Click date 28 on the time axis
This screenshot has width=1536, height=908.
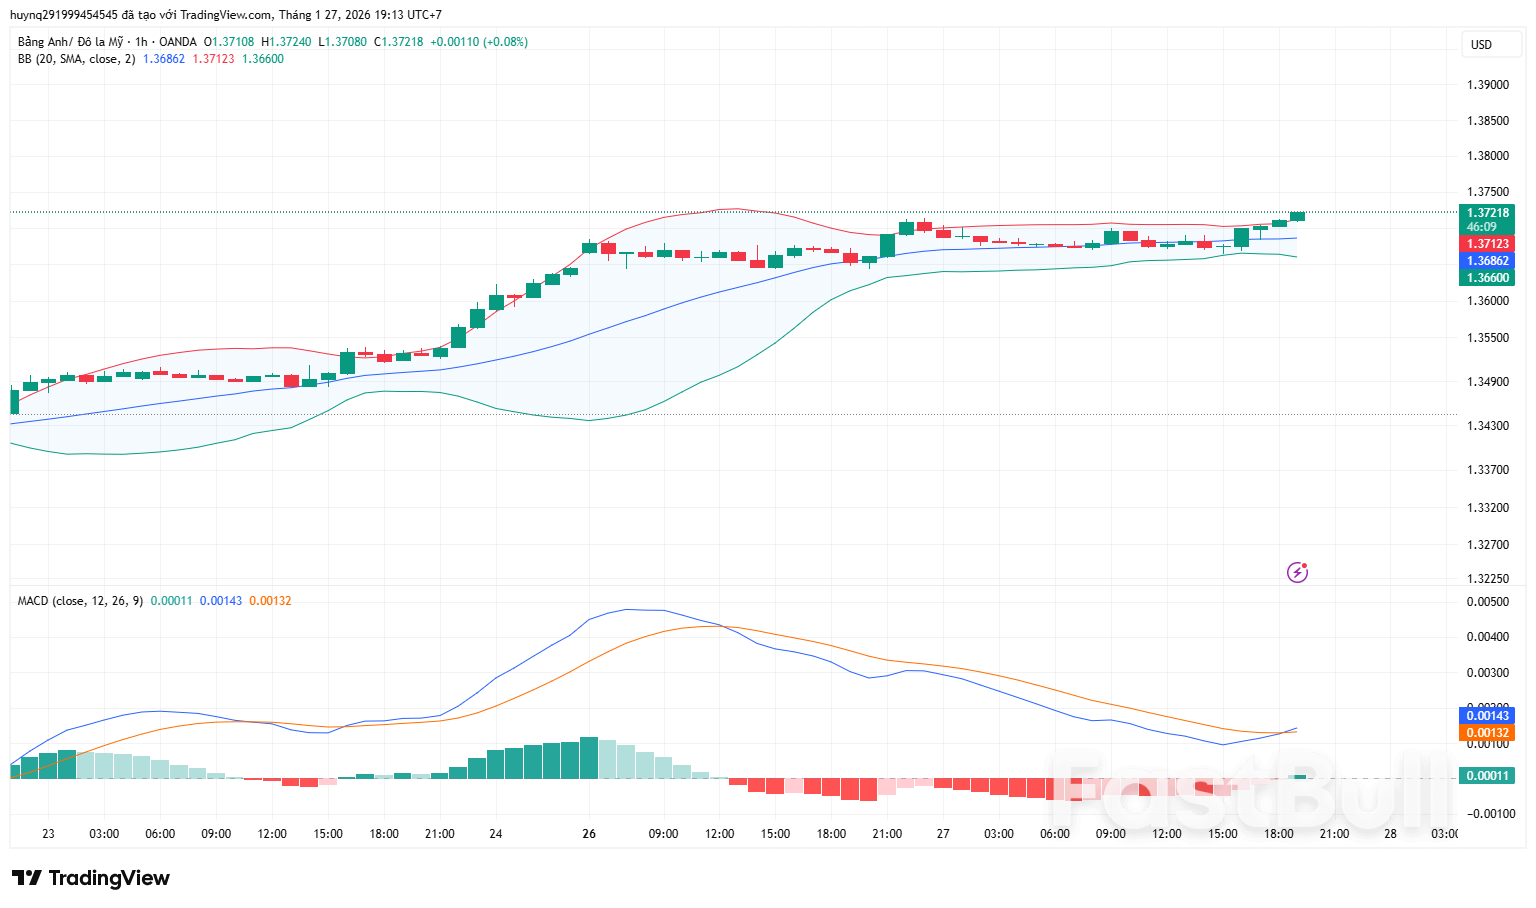click(x=1390, y=834)
